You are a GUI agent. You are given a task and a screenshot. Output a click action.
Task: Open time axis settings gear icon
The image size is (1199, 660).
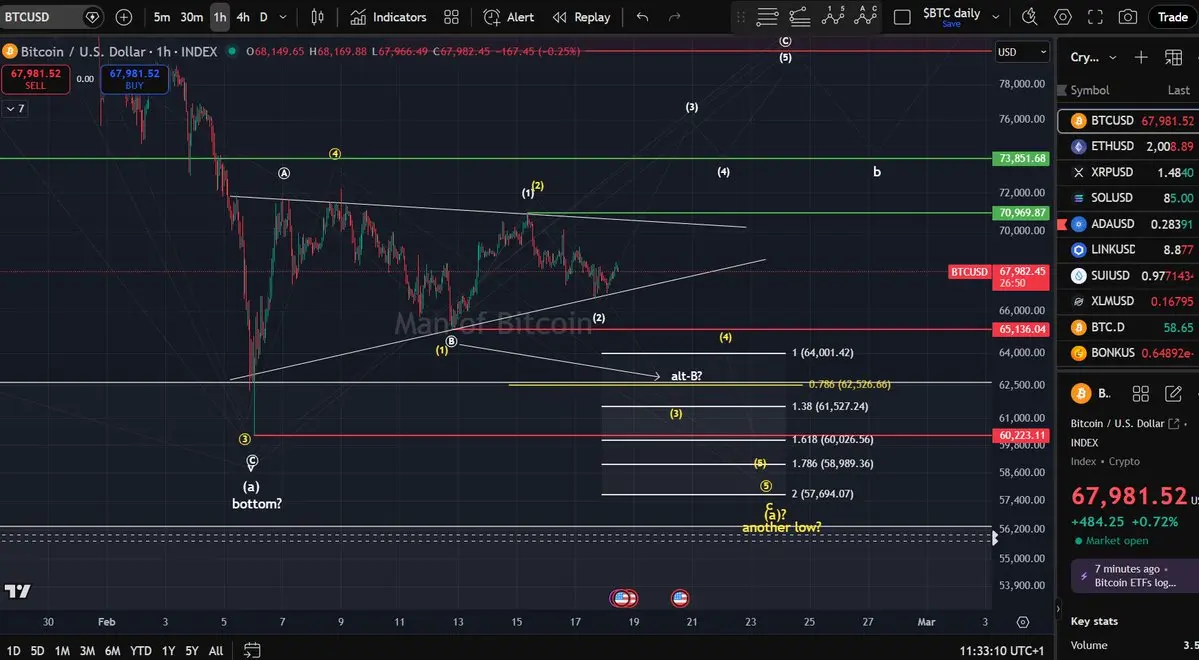1023,622
